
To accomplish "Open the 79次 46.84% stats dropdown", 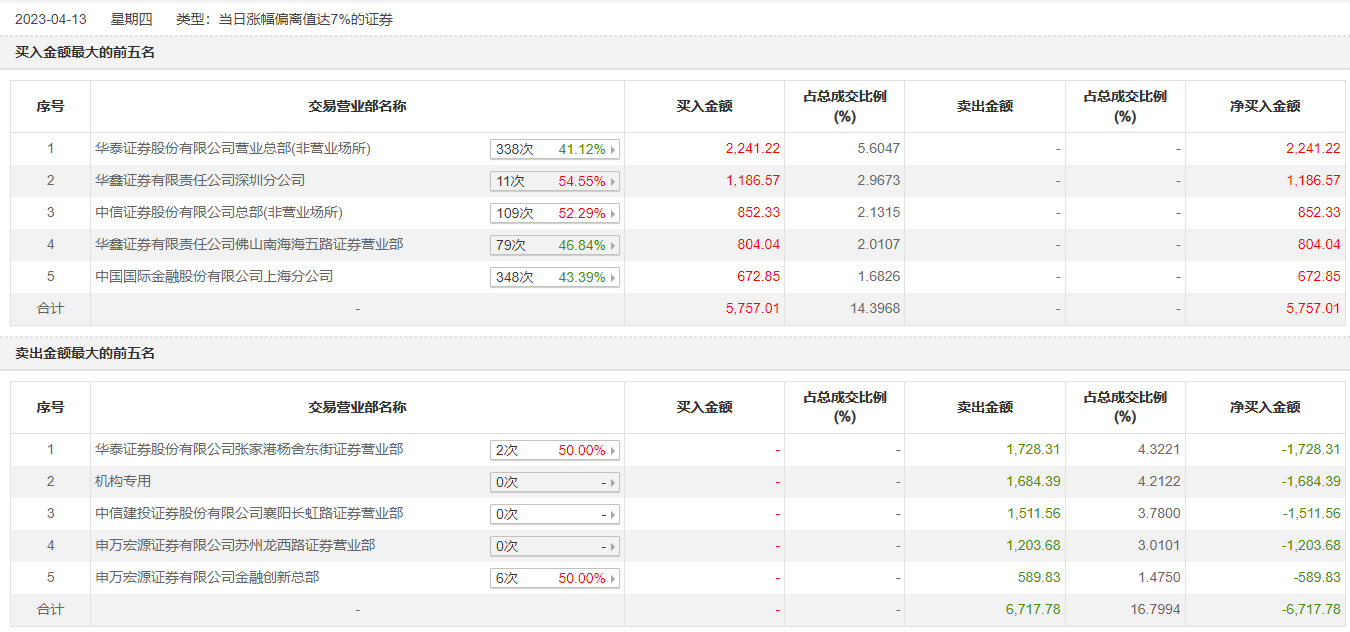I will pyautogui.click(x=555, y=245).
